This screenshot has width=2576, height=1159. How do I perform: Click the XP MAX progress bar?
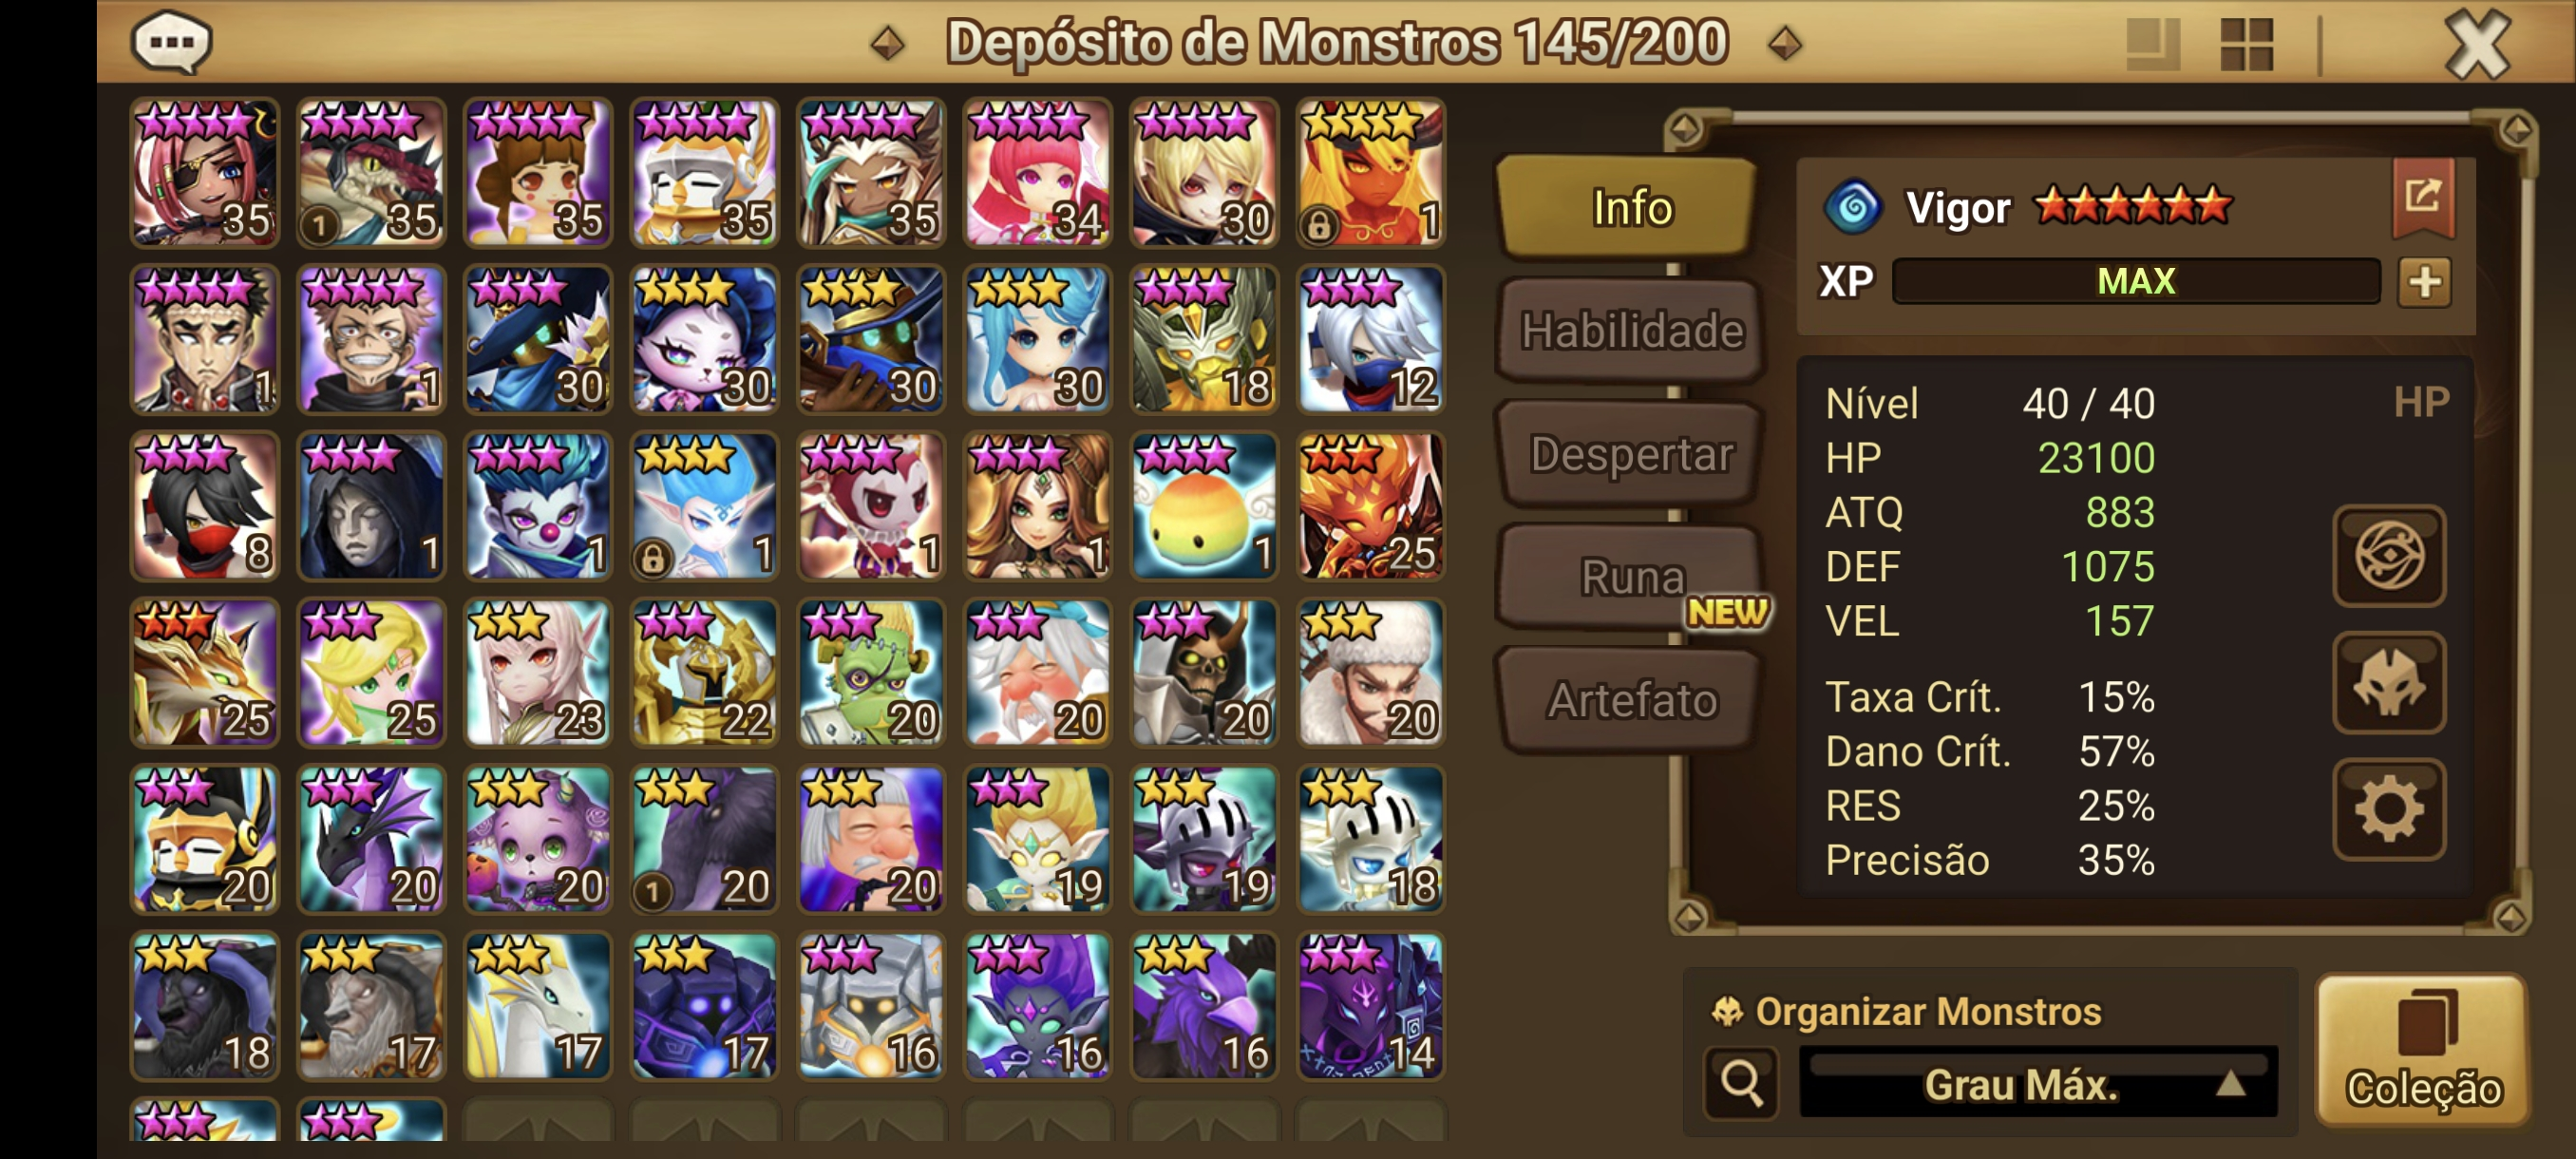pyautogui.click(x=2135, y=281)
